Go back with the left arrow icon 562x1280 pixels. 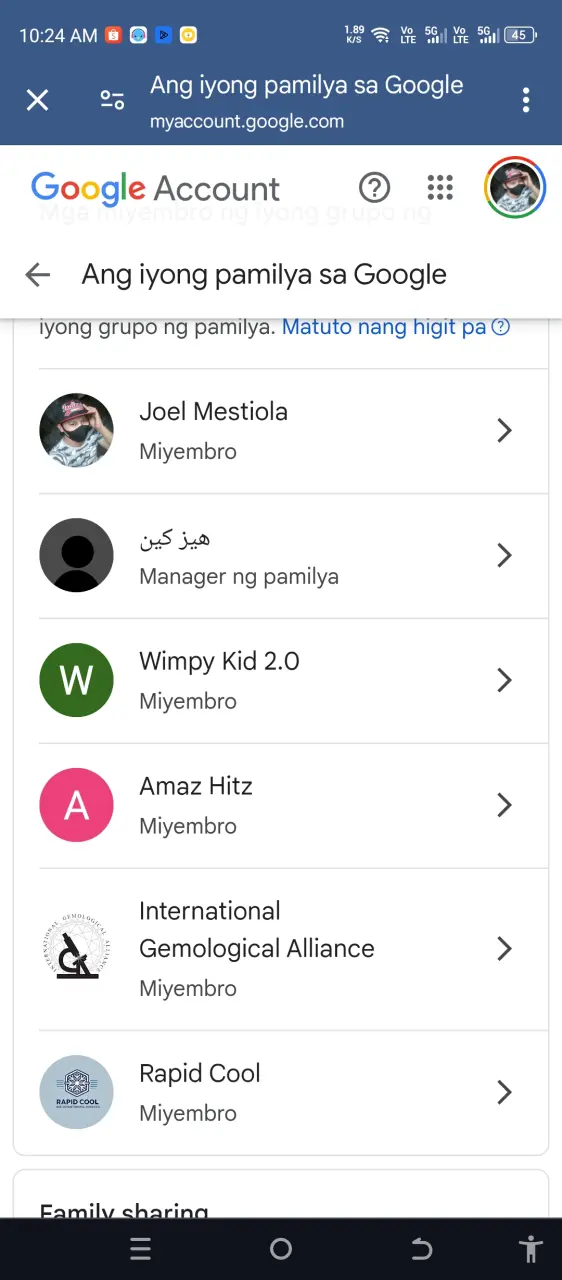[x=38, y=275]
